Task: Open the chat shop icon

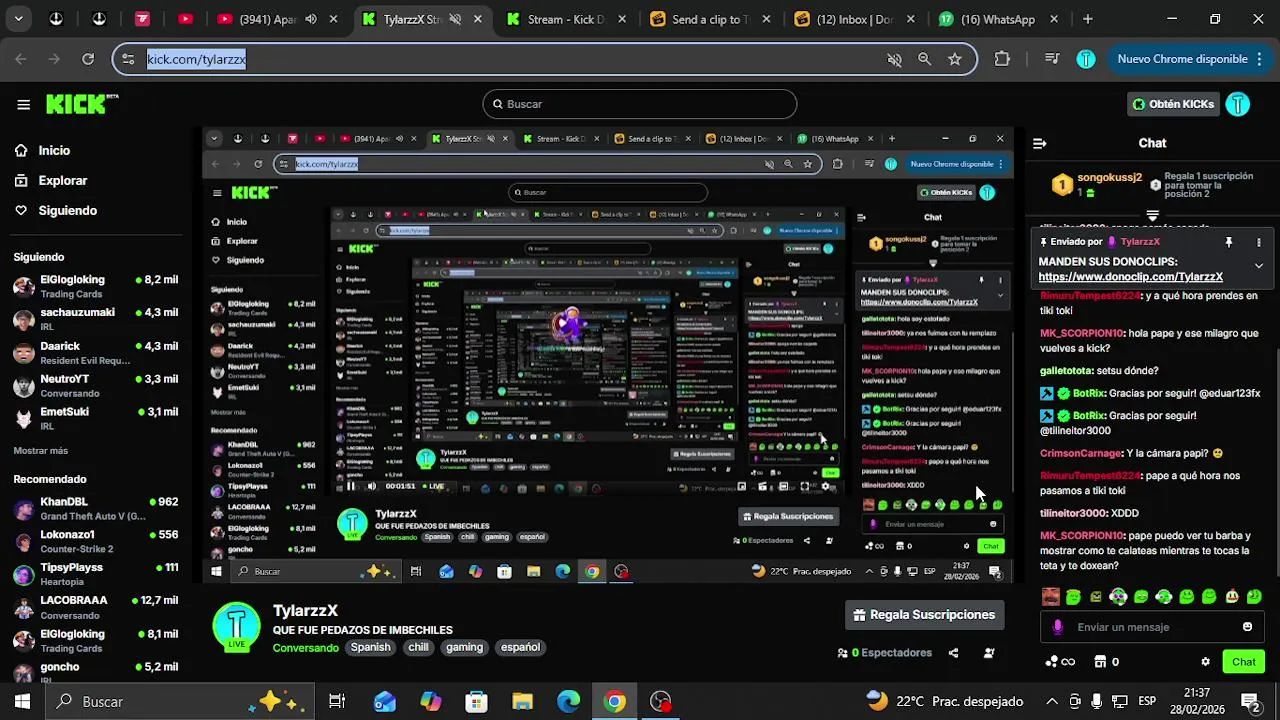Action: pos(1100,662)
